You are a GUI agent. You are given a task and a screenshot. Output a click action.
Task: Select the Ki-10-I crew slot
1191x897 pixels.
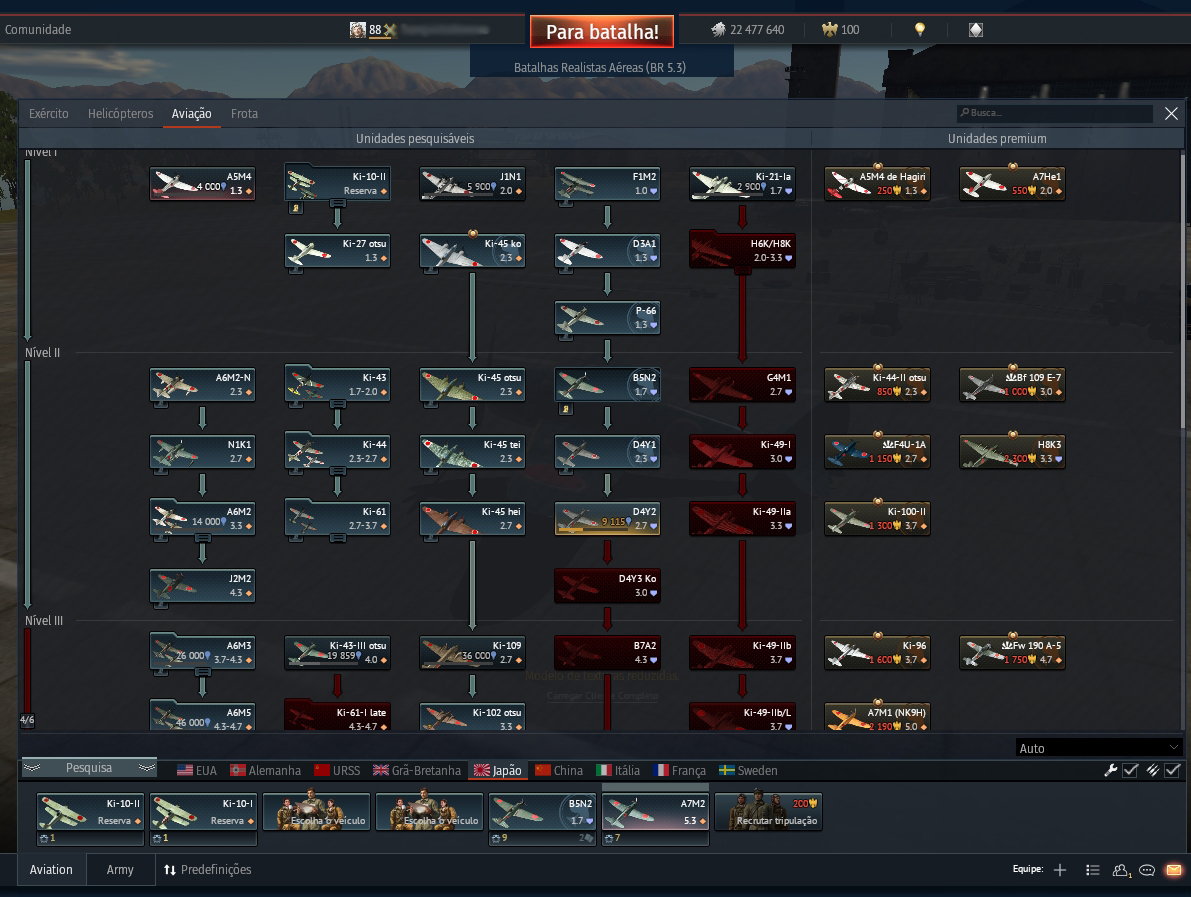[204, 813]
